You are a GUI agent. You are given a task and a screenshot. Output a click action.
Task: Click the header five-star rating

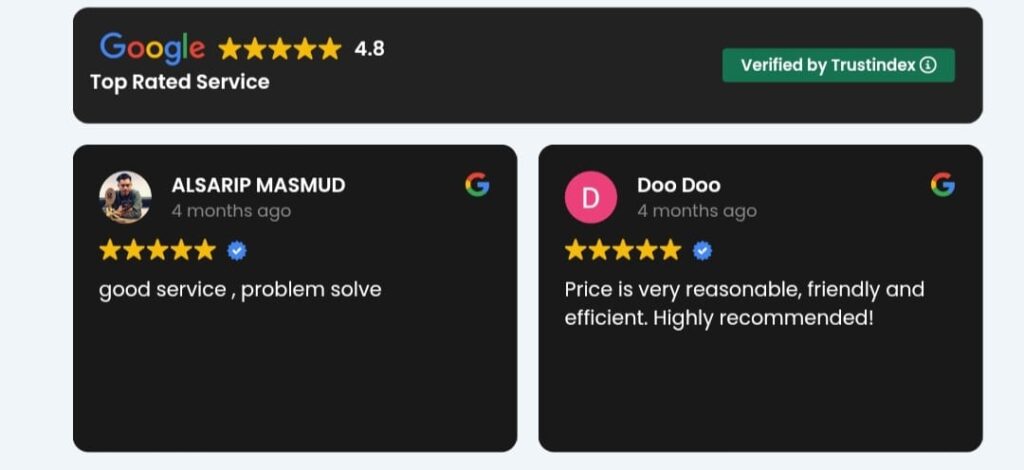[280, 48]
